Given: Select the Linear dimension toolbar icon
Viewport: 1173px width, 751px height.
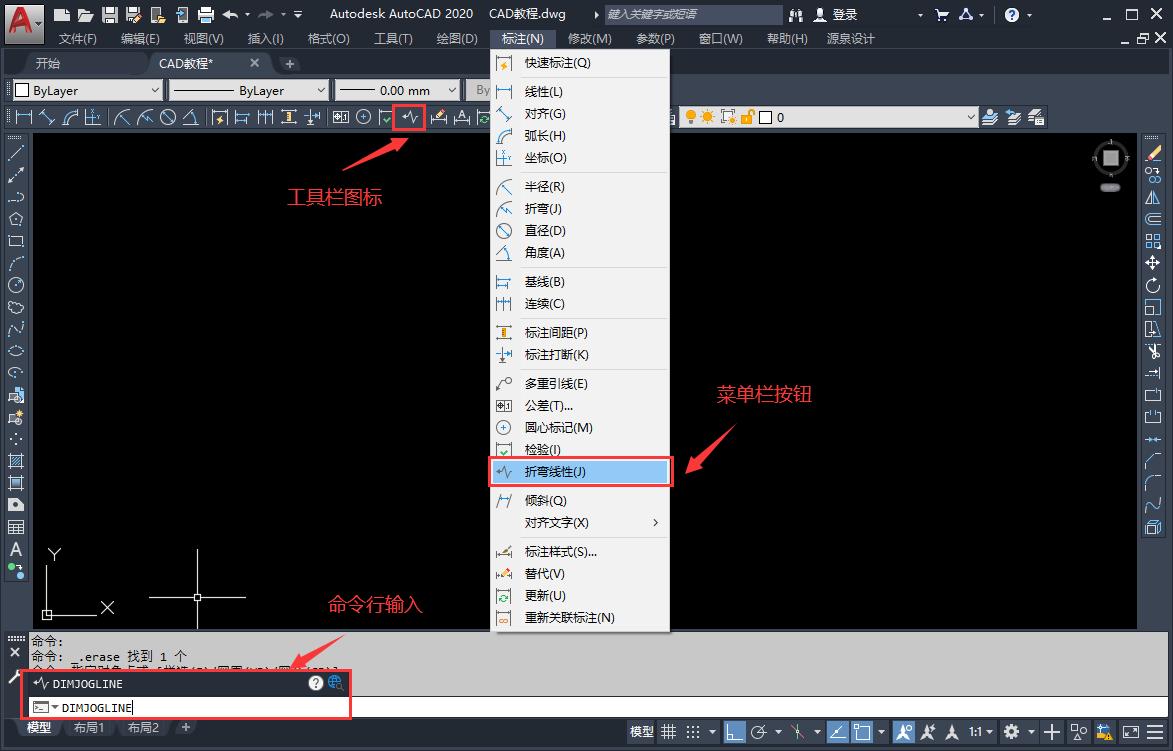Looking at the screenshot, I should (24, 117).
